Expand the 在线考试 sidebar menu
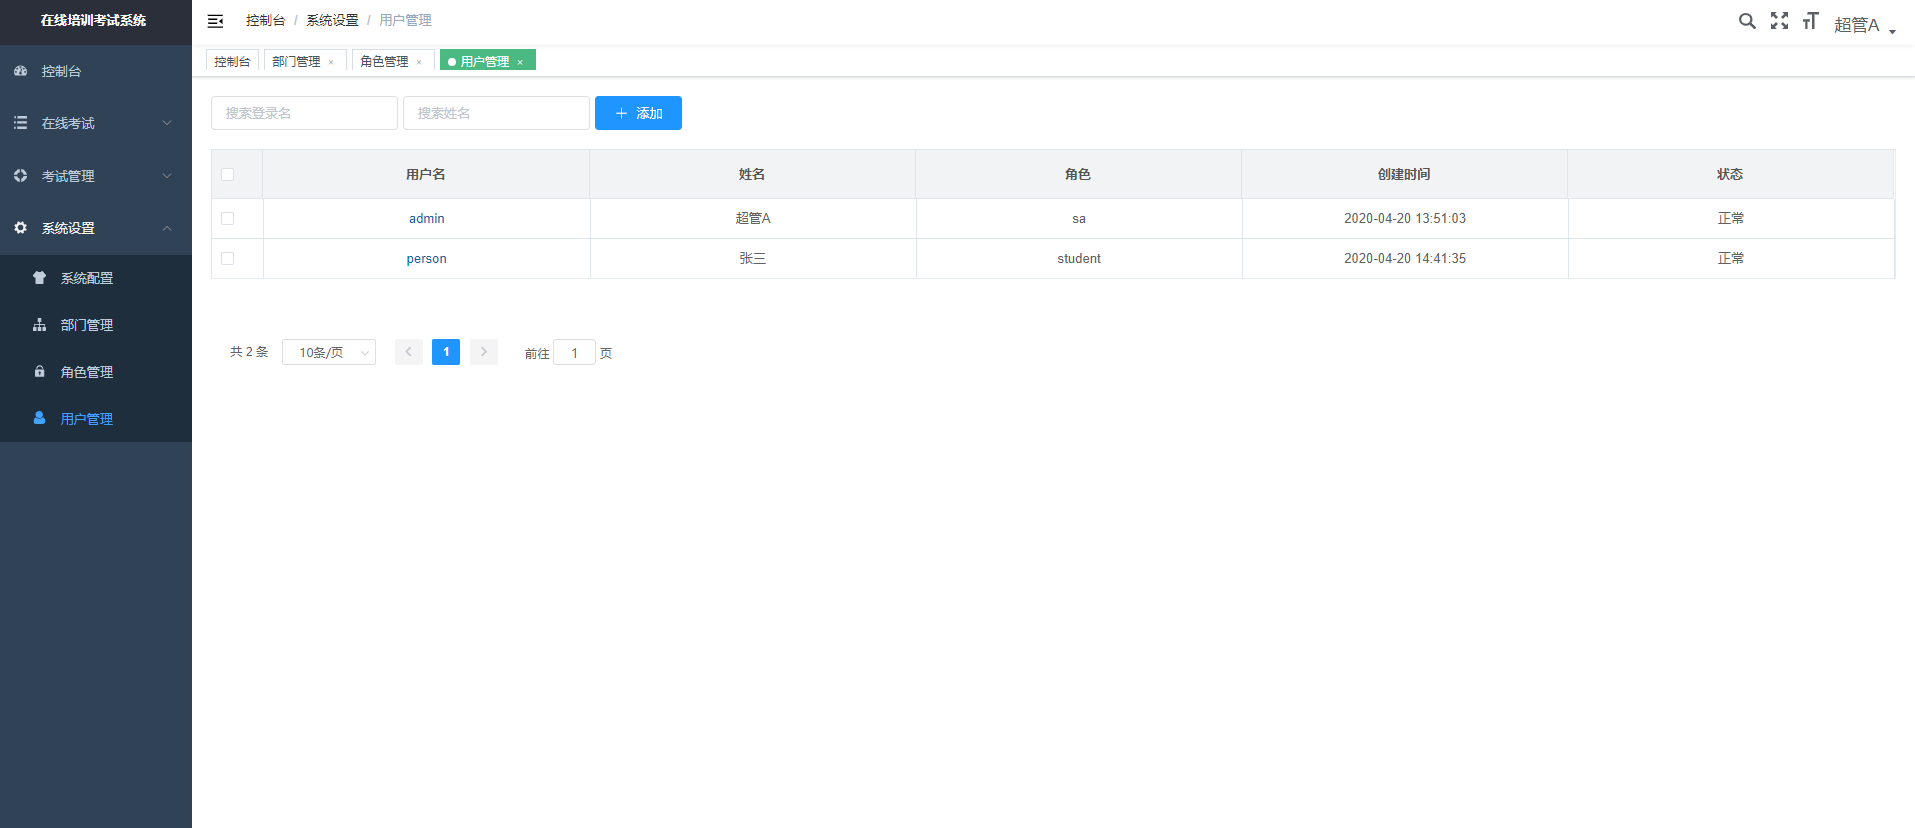The height and width of the screenshot is (828, 1915). [x=96, y=123]
